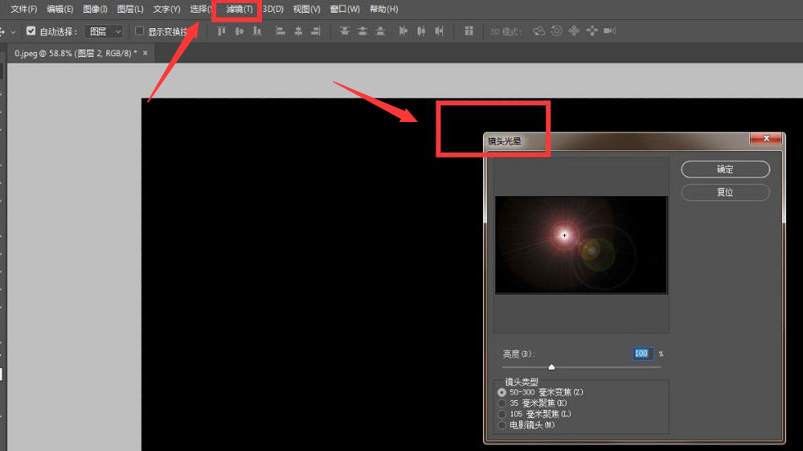Select the 35 毫米聚焦 lens type

(x=502, y=403)
